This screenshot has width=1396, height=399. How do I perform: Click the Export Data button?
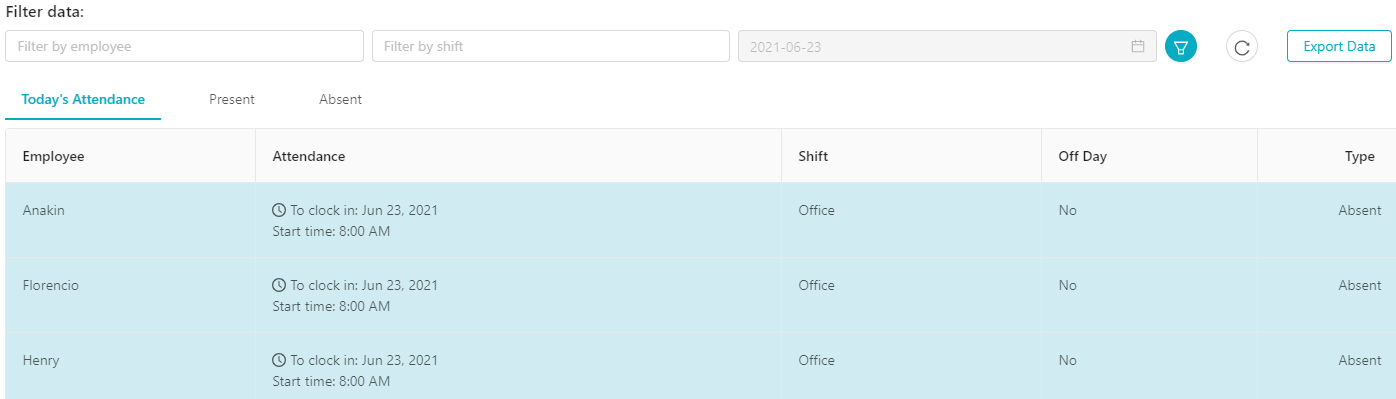coord(1339,46)
